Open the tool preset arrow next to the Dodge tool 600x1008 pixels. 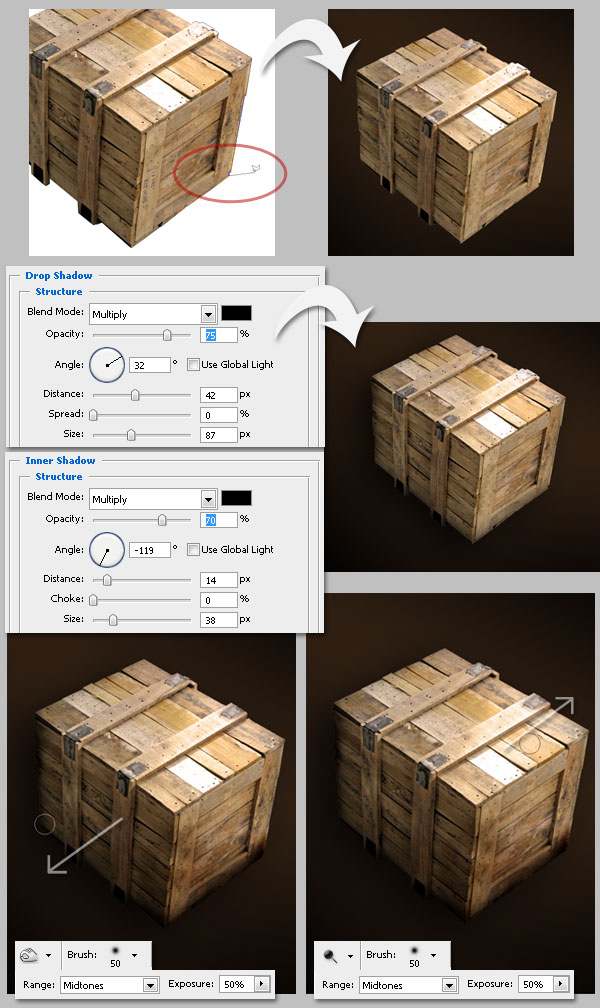point(350,955)
